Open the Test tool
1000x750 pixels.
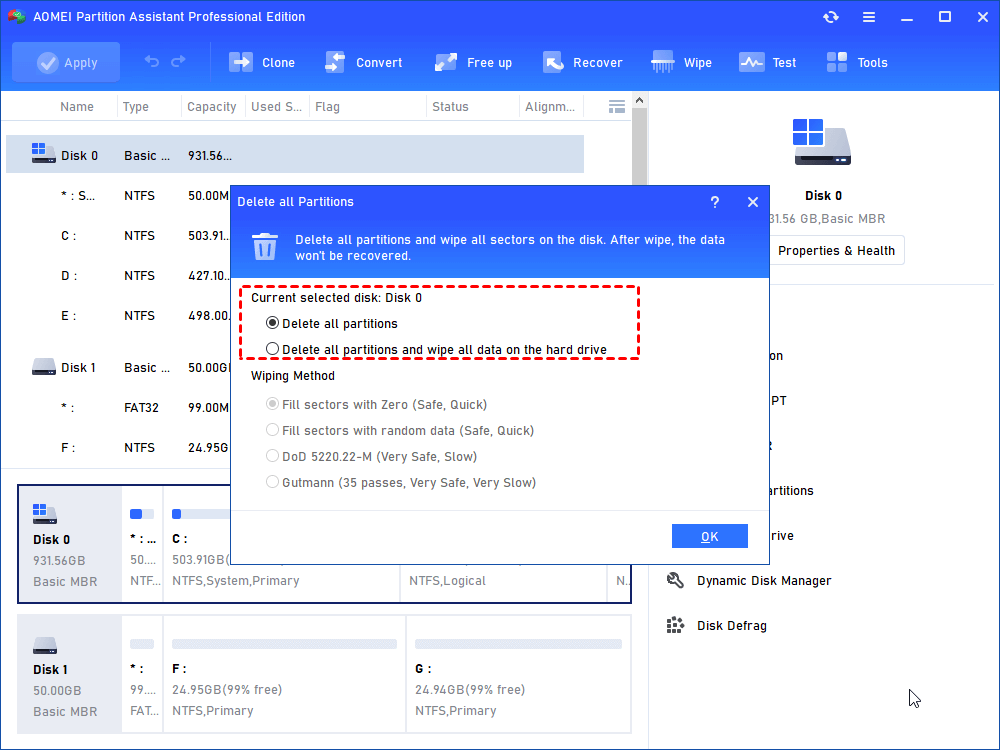point(752,62)
